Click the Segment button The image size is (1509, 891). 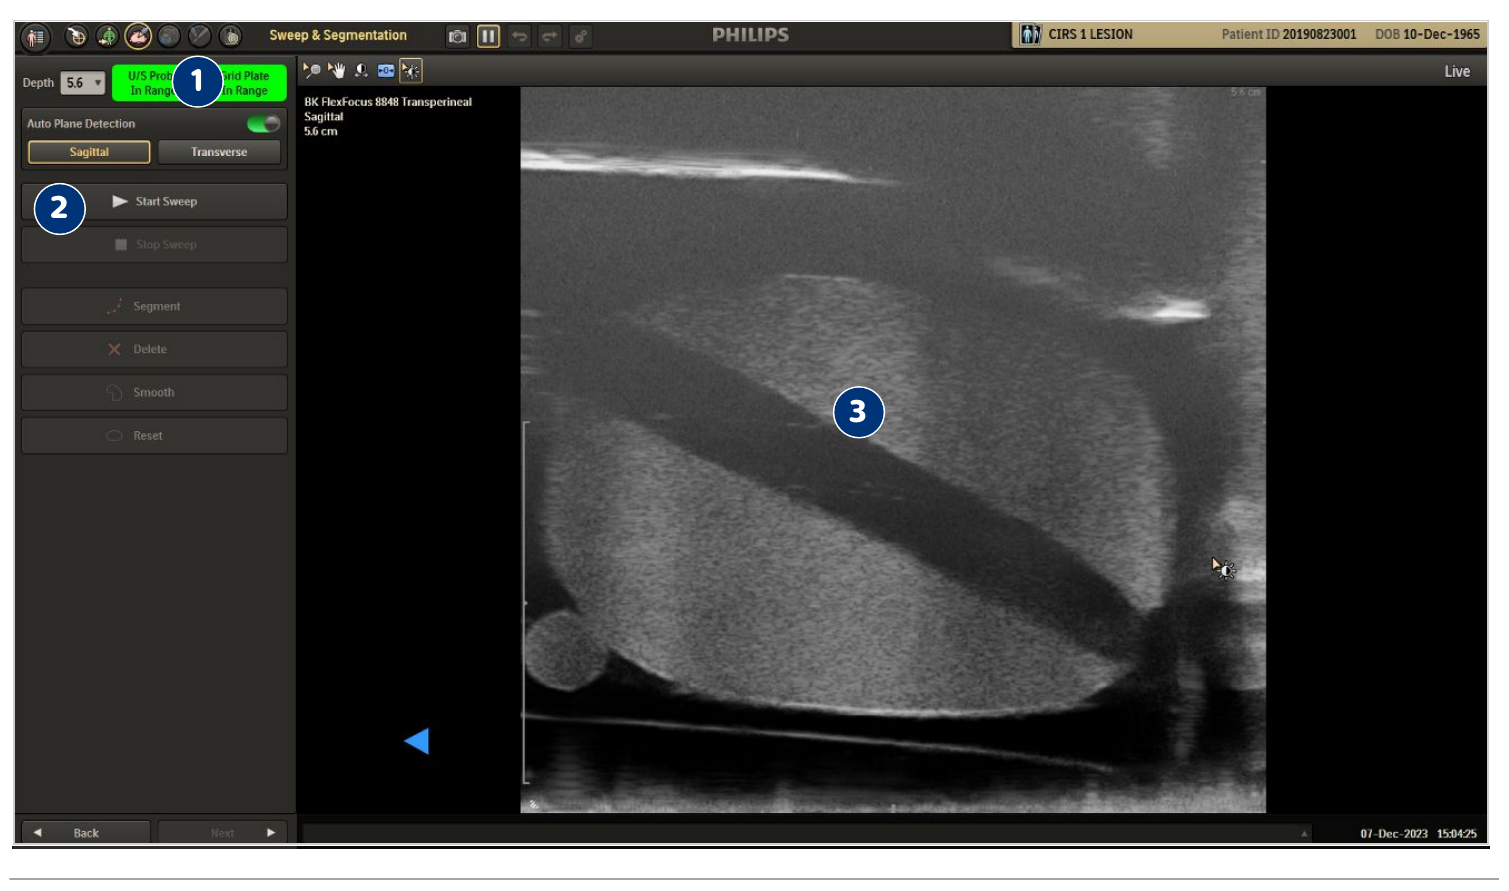154,306
